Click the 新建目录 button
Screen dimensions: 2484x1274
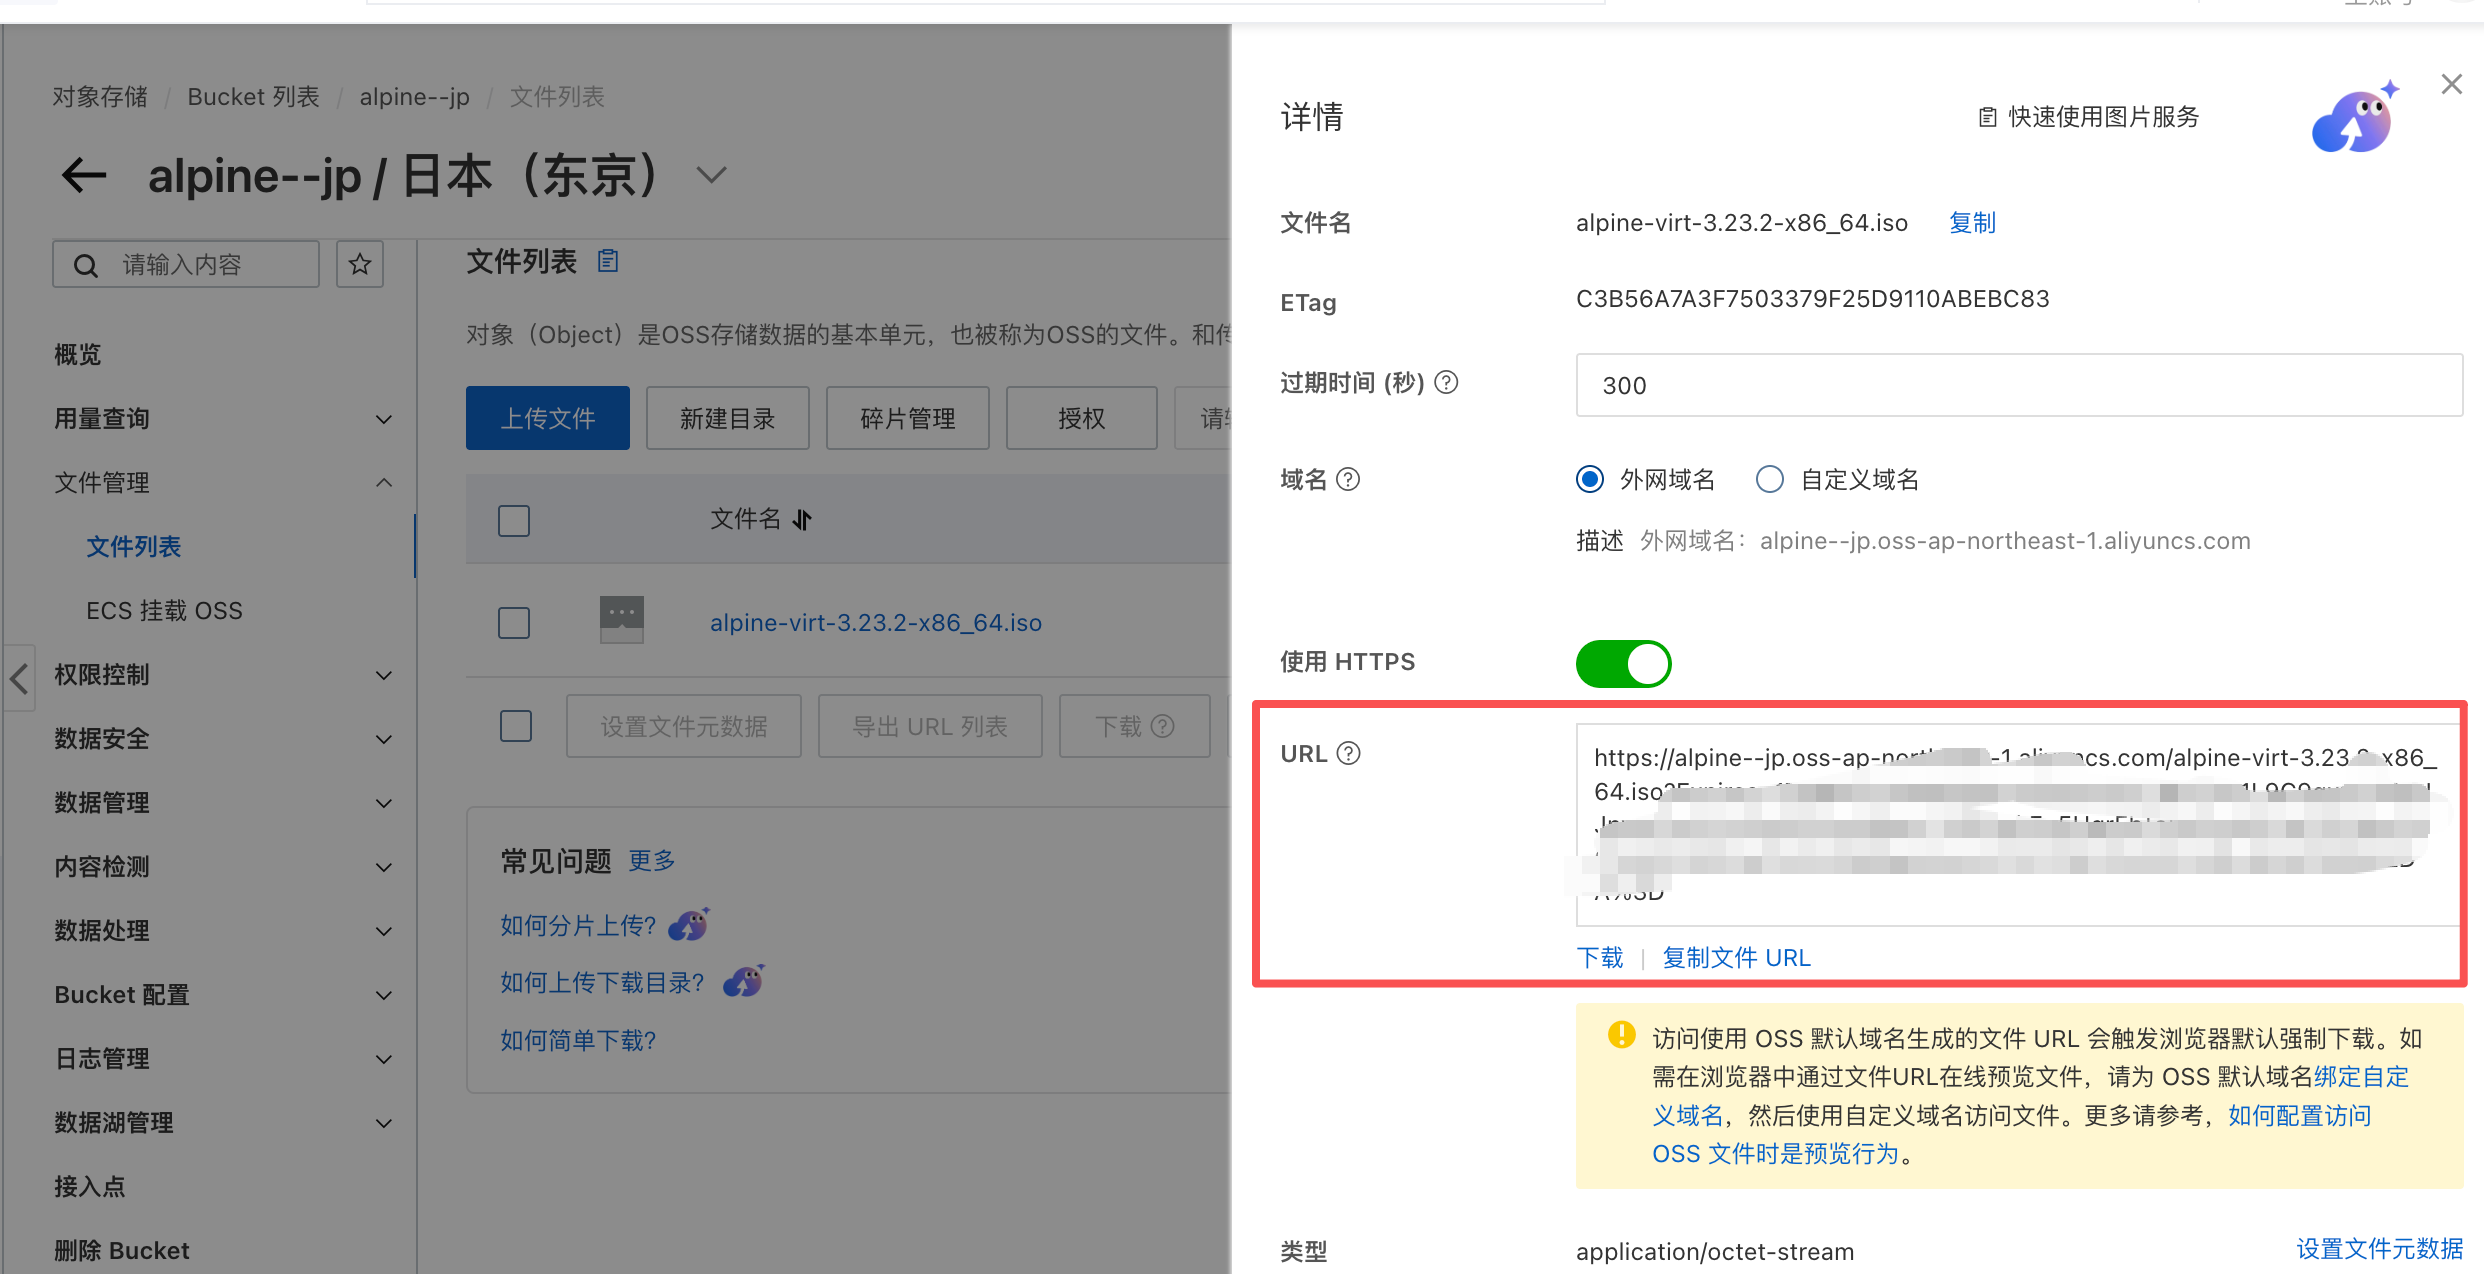[x=728, y=418]
